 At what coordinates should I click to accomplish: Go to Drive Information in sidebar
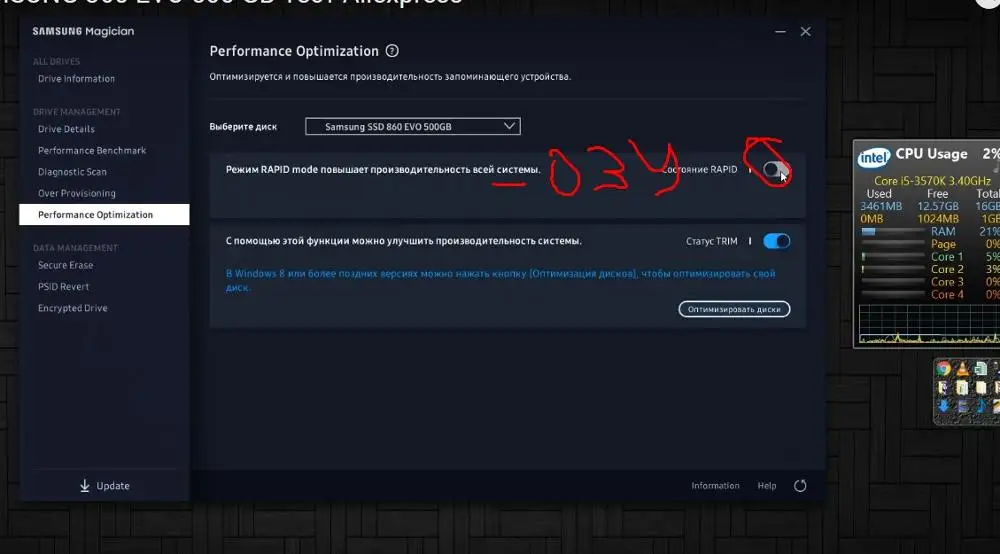point(77,79)
